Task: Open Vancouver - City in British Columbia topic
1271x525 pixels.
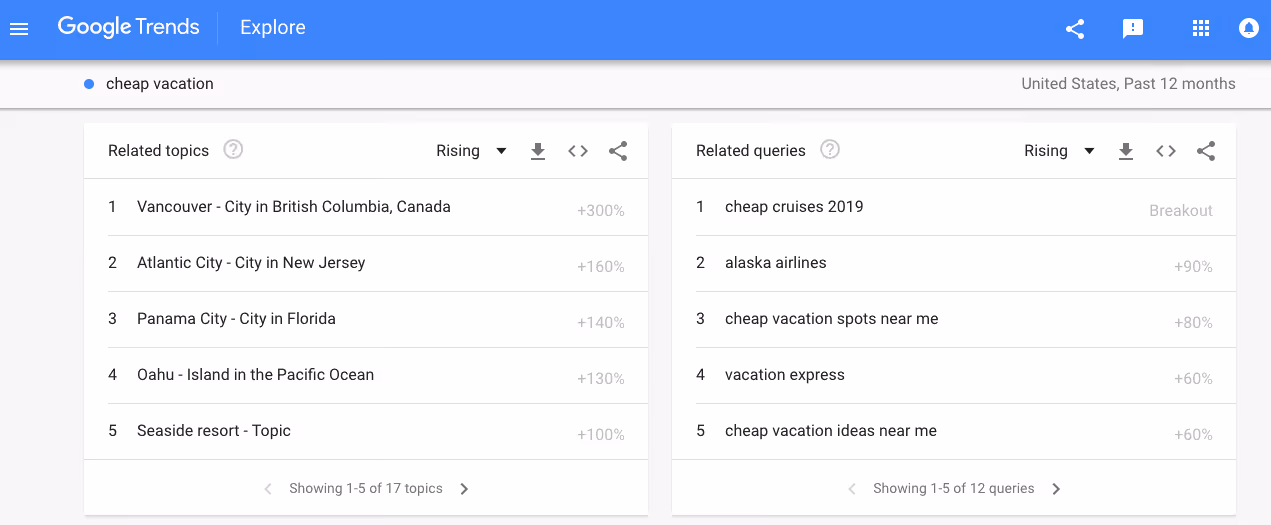Action: tap(366, 207)
